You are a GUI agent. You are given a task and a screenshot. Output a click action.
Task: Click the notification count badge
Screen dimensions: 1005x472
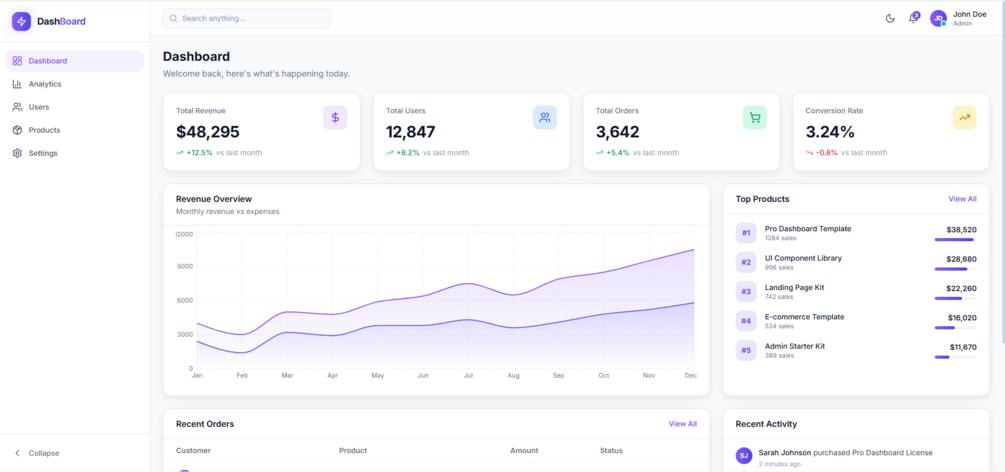917,15
